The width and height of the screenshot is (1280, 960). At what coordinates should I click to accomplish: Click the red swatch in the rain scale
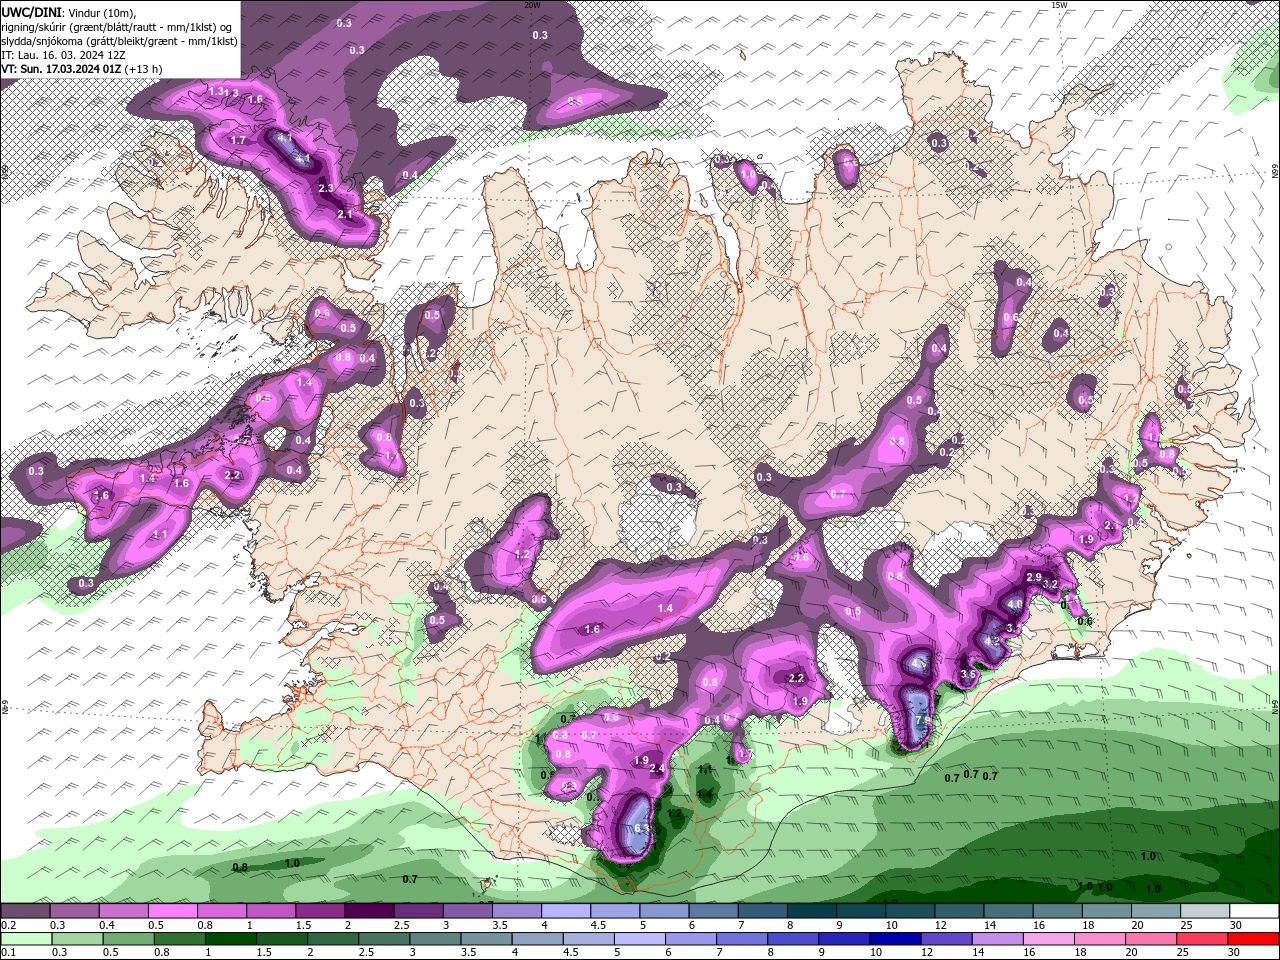1254,939
